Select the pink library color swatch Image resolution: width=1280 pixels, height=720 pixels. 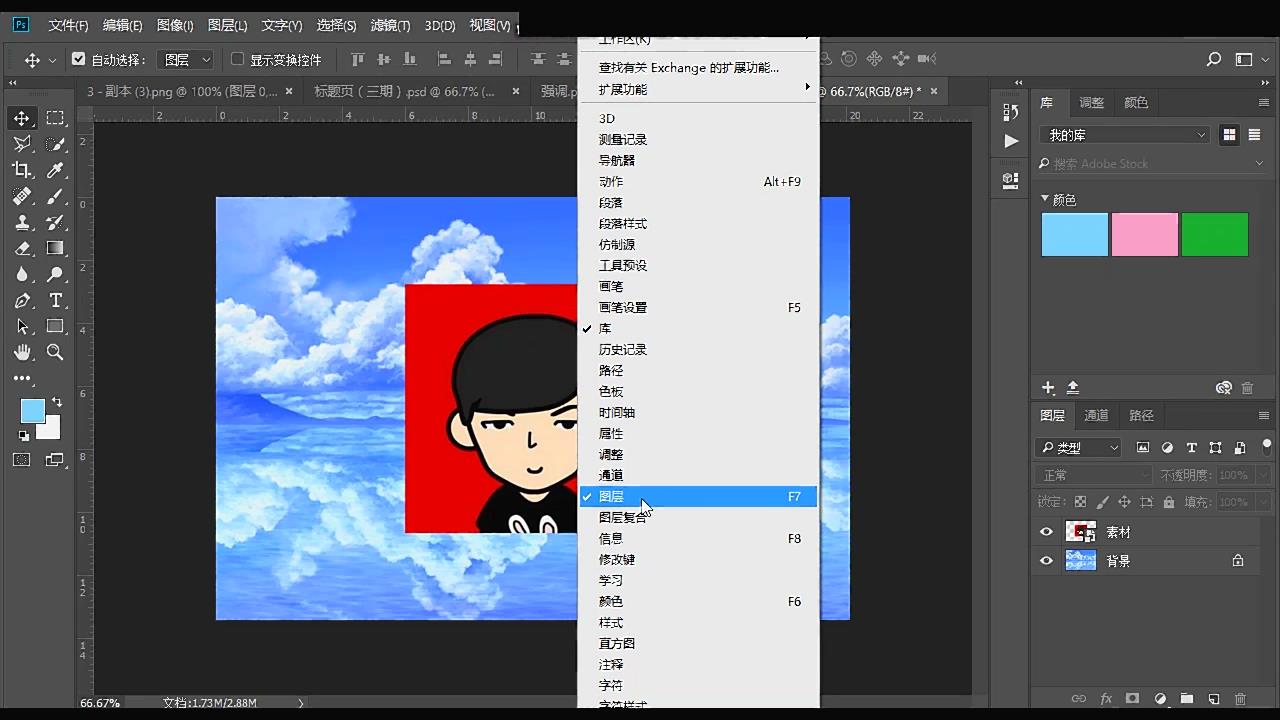click(x=1145, y=235)
